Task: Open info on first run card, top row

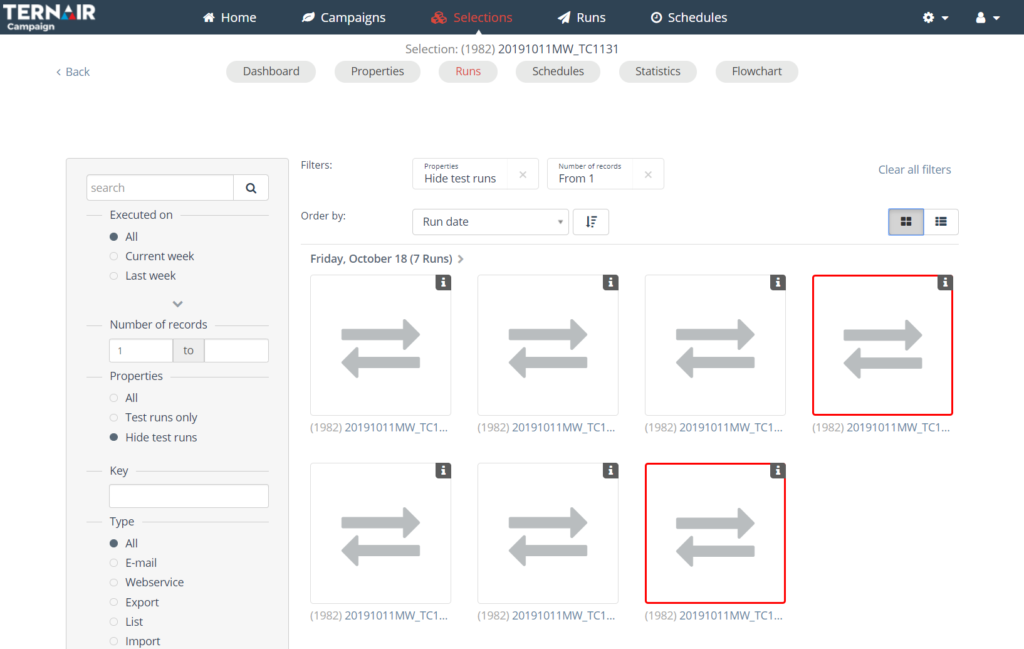Action: pyautogui.click(x=443, y=283)
